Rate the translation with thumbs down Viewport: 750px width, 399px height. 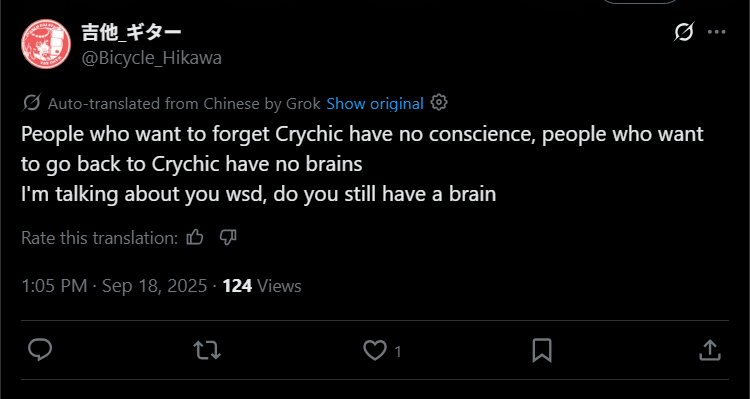pos(228,237)
